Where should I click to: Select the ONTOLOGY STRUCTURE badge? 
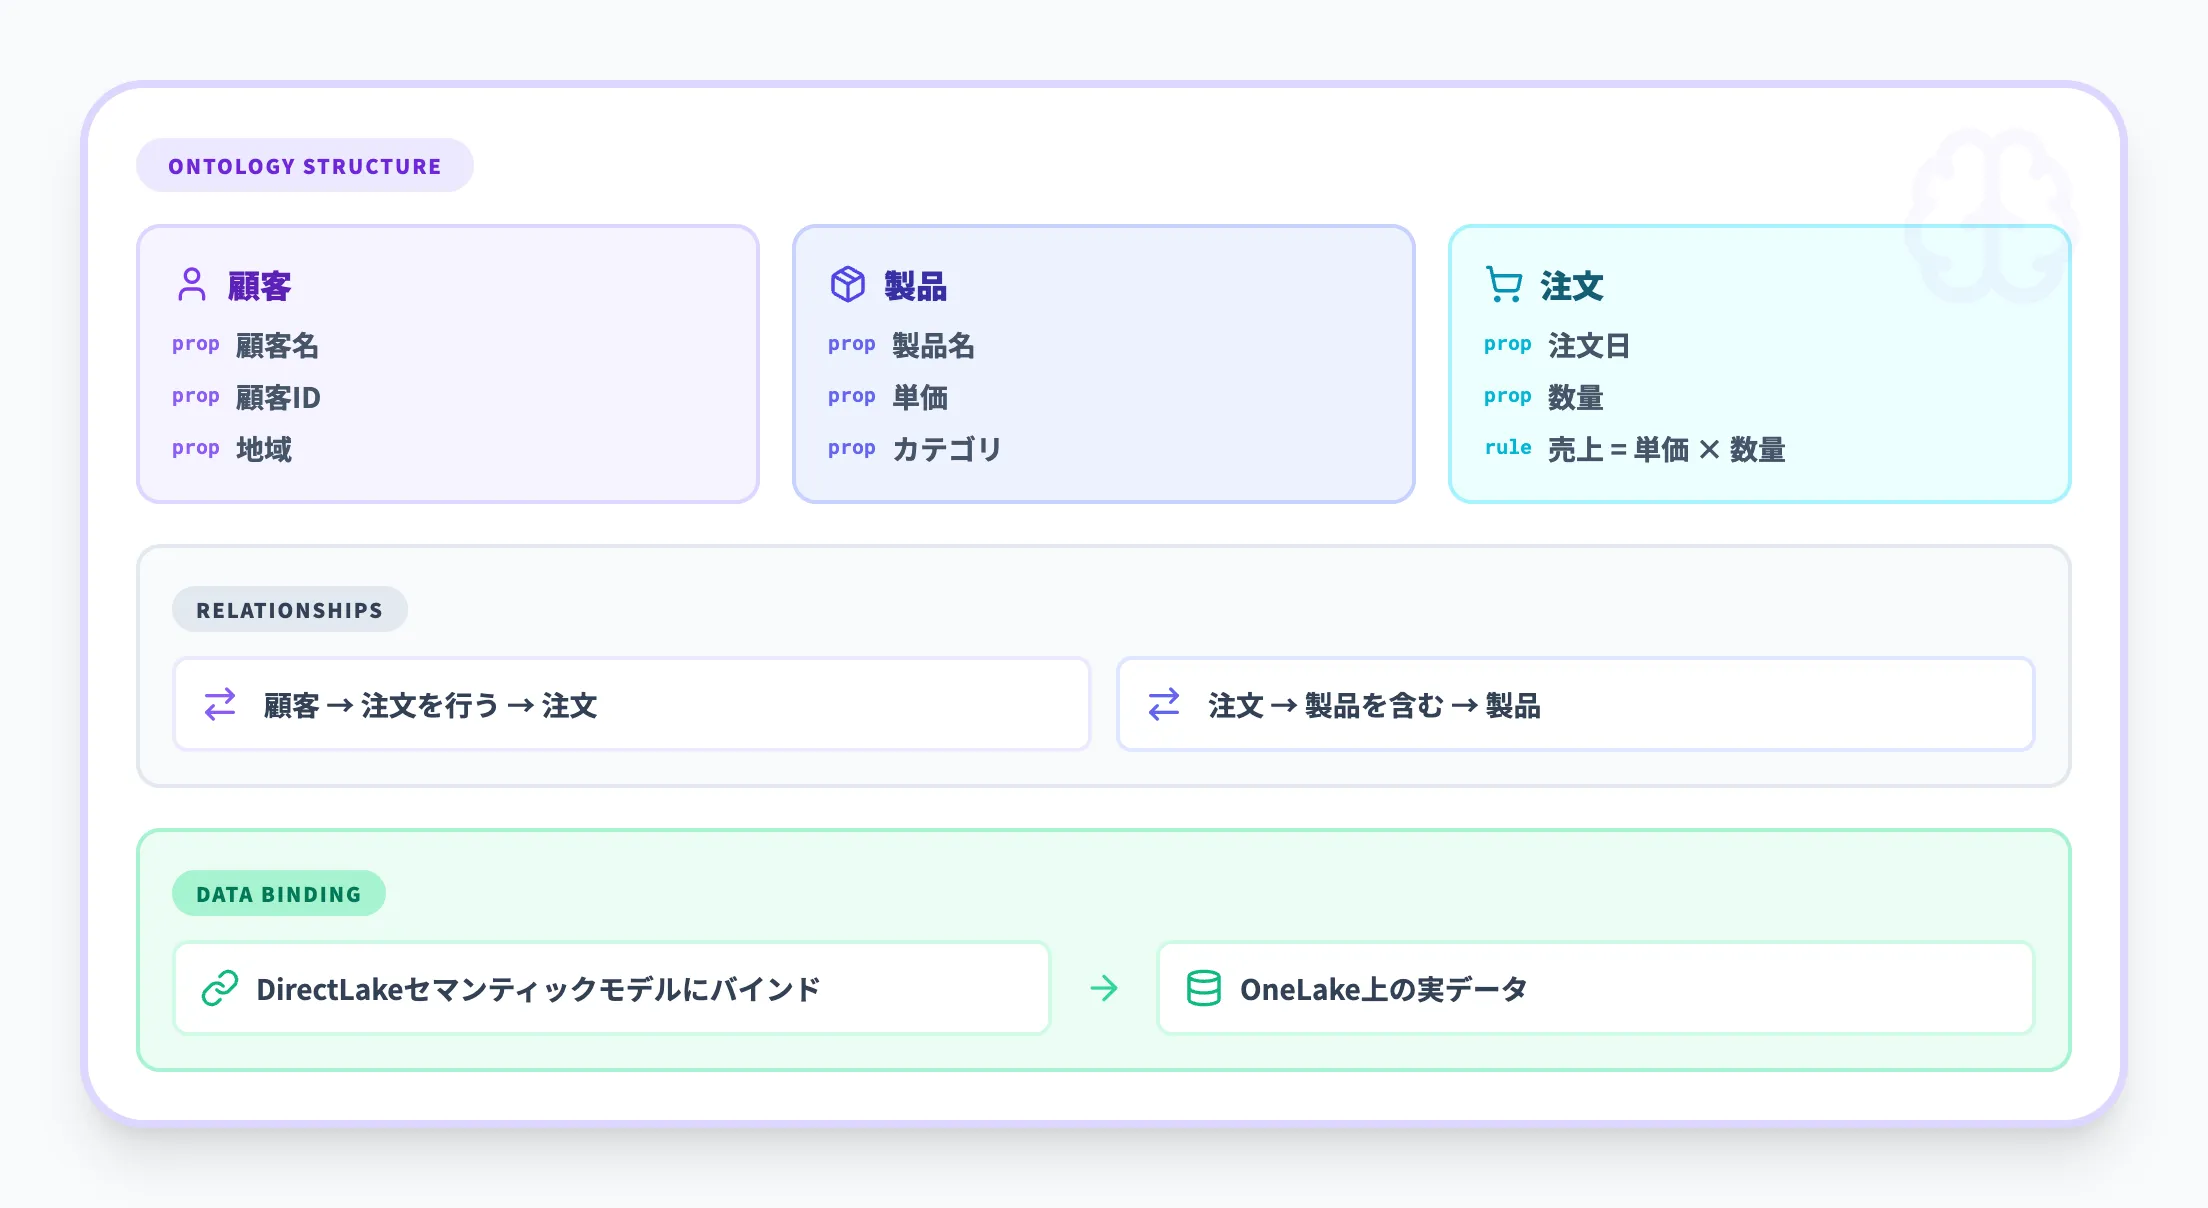coord(305,166)
